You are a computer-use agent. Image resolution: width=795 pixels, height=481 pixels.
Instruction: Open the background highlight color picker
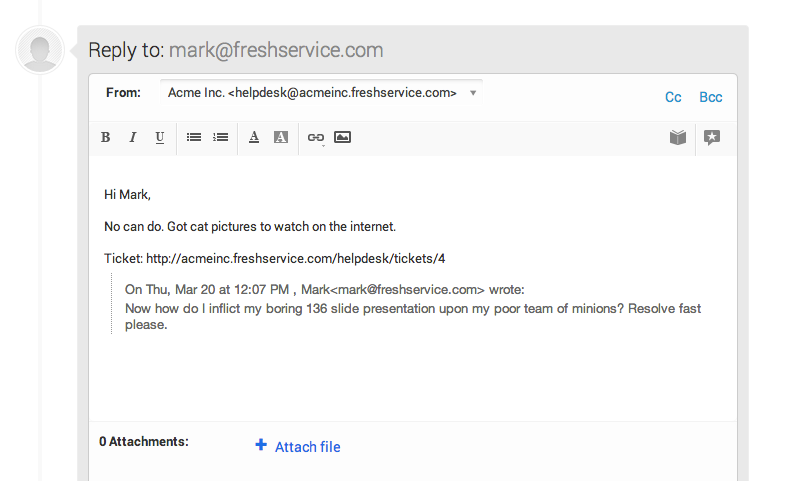point(281,138)
